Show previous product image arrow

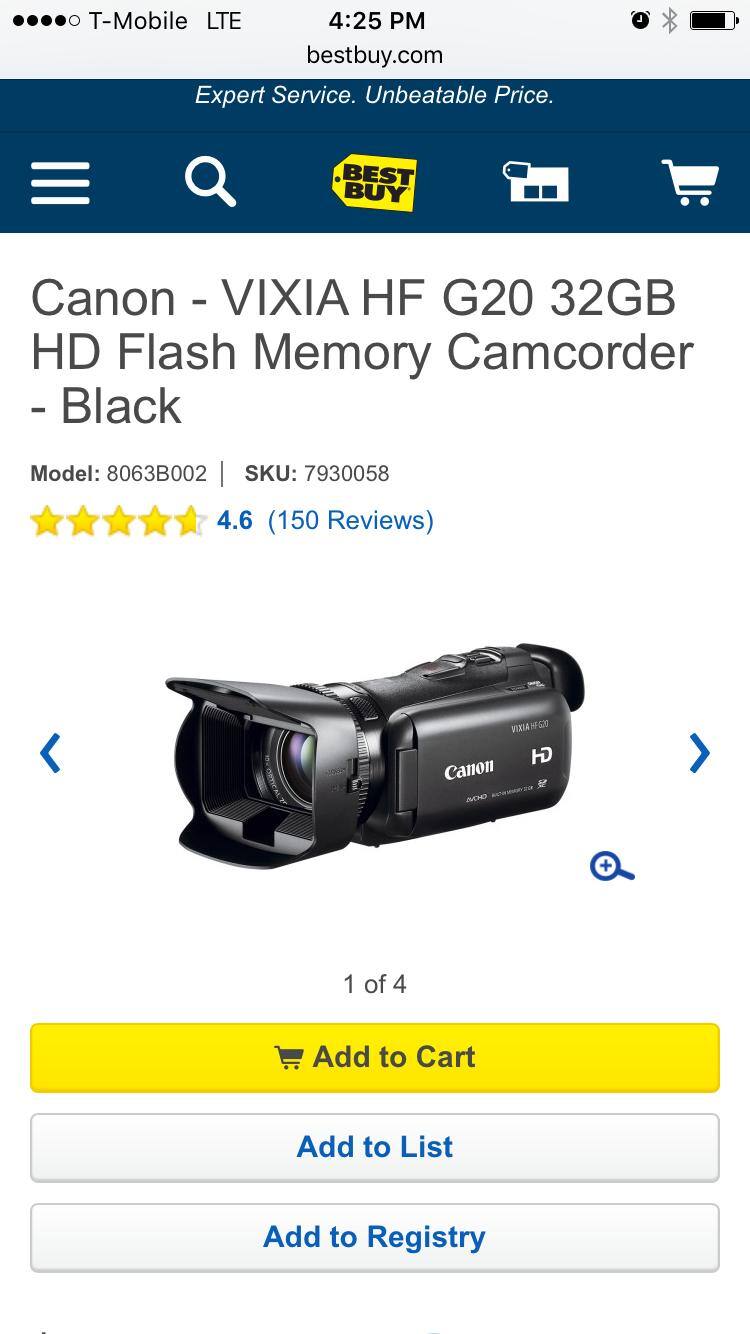[x=50, y=753]
